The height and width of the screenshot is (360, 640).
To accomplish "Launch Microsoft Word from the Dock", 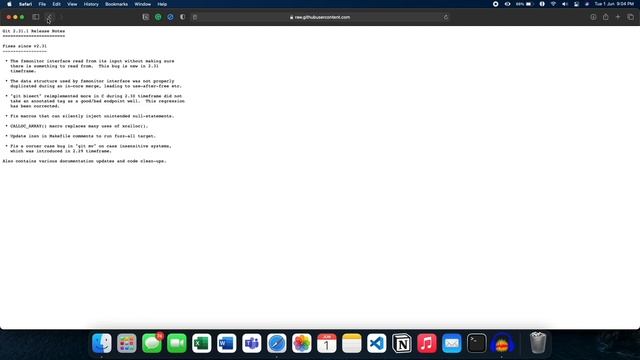I will 227,343.
